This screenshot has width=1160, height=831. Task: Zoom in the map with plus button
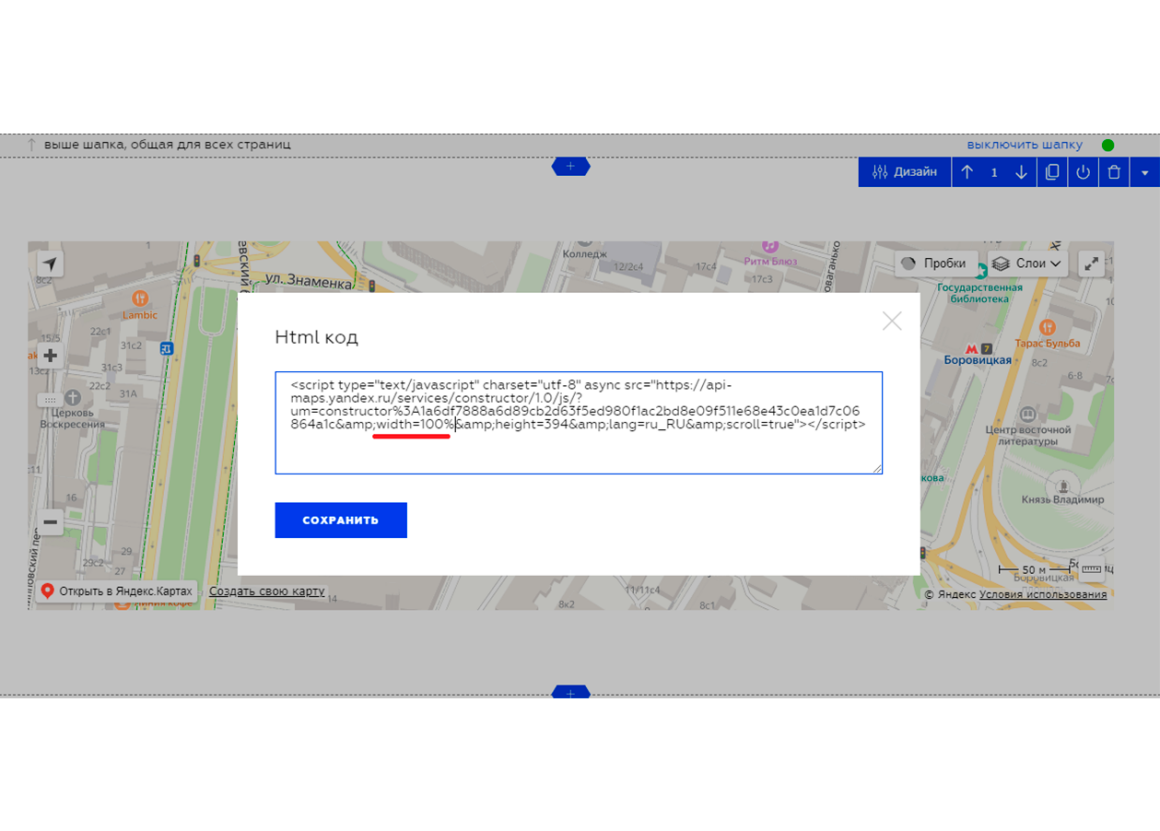(50, 355)
